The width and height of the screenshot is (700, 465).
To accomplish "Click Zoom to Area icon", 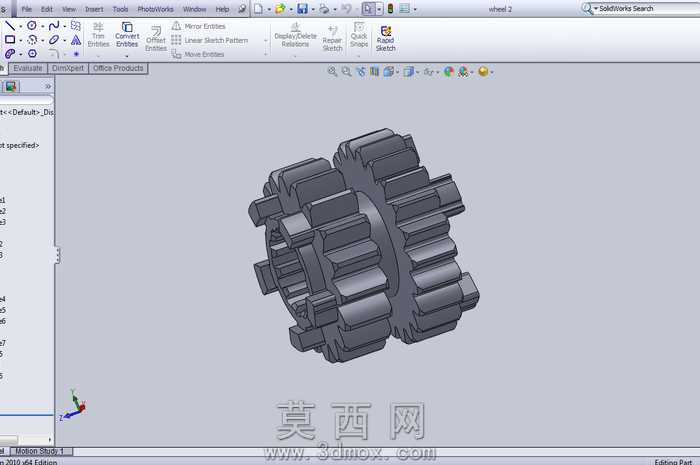I will [x=346, y=71].
